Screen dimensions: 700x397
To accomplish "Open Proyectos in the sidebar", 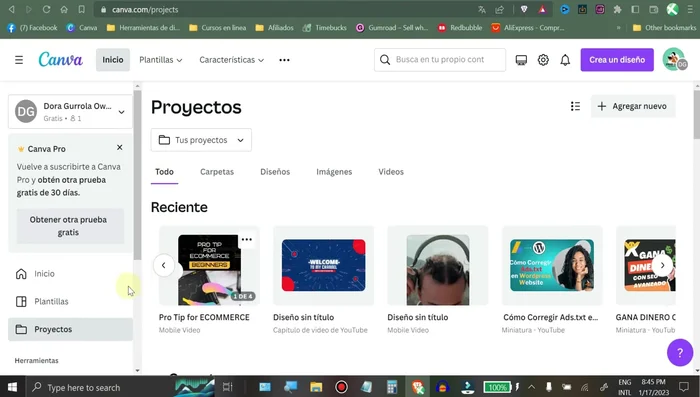I will (x=70, y=330).
